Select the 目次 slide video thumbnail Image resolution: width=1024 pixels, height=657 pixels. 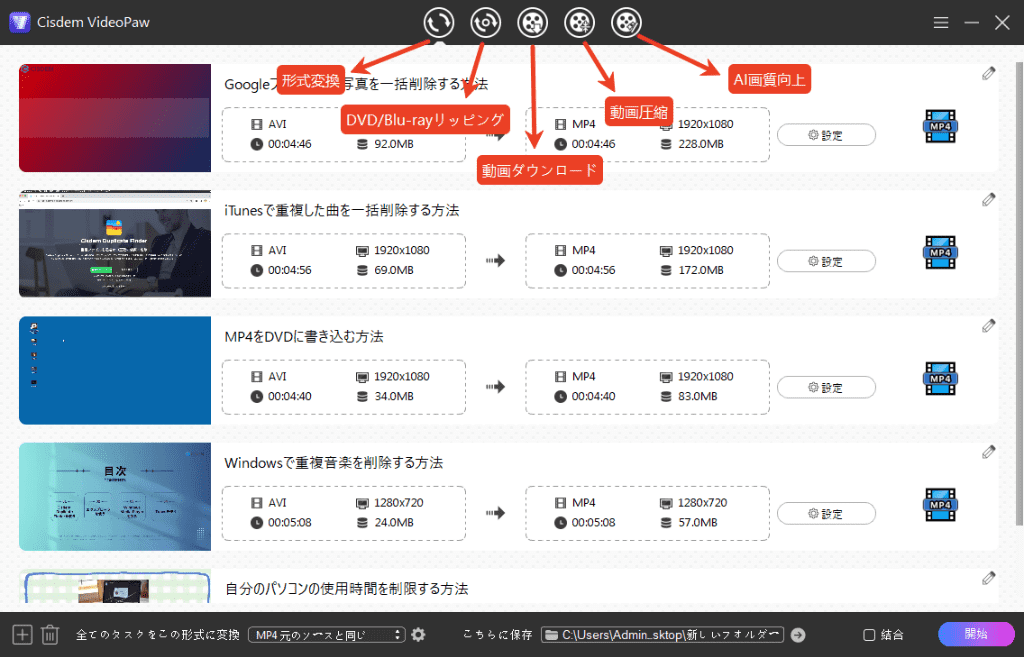115,496
